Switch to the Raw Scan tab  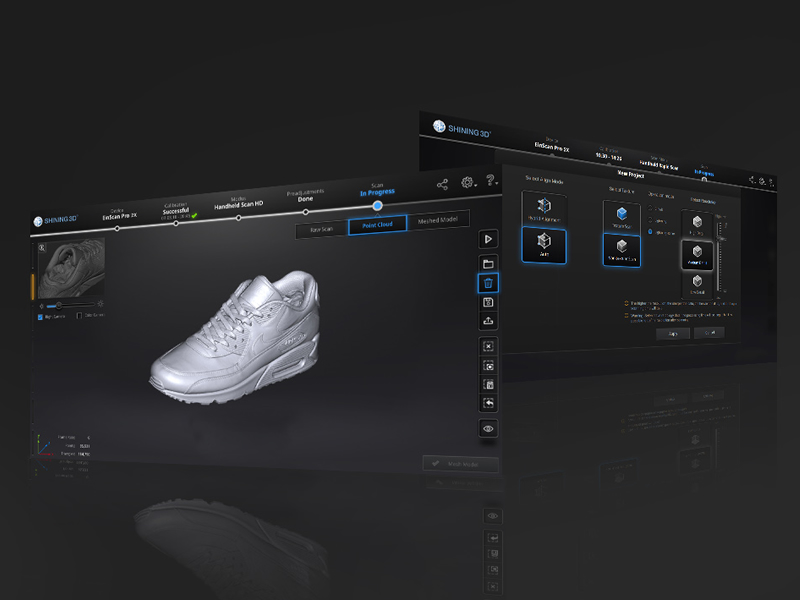(x=321, y=230)
